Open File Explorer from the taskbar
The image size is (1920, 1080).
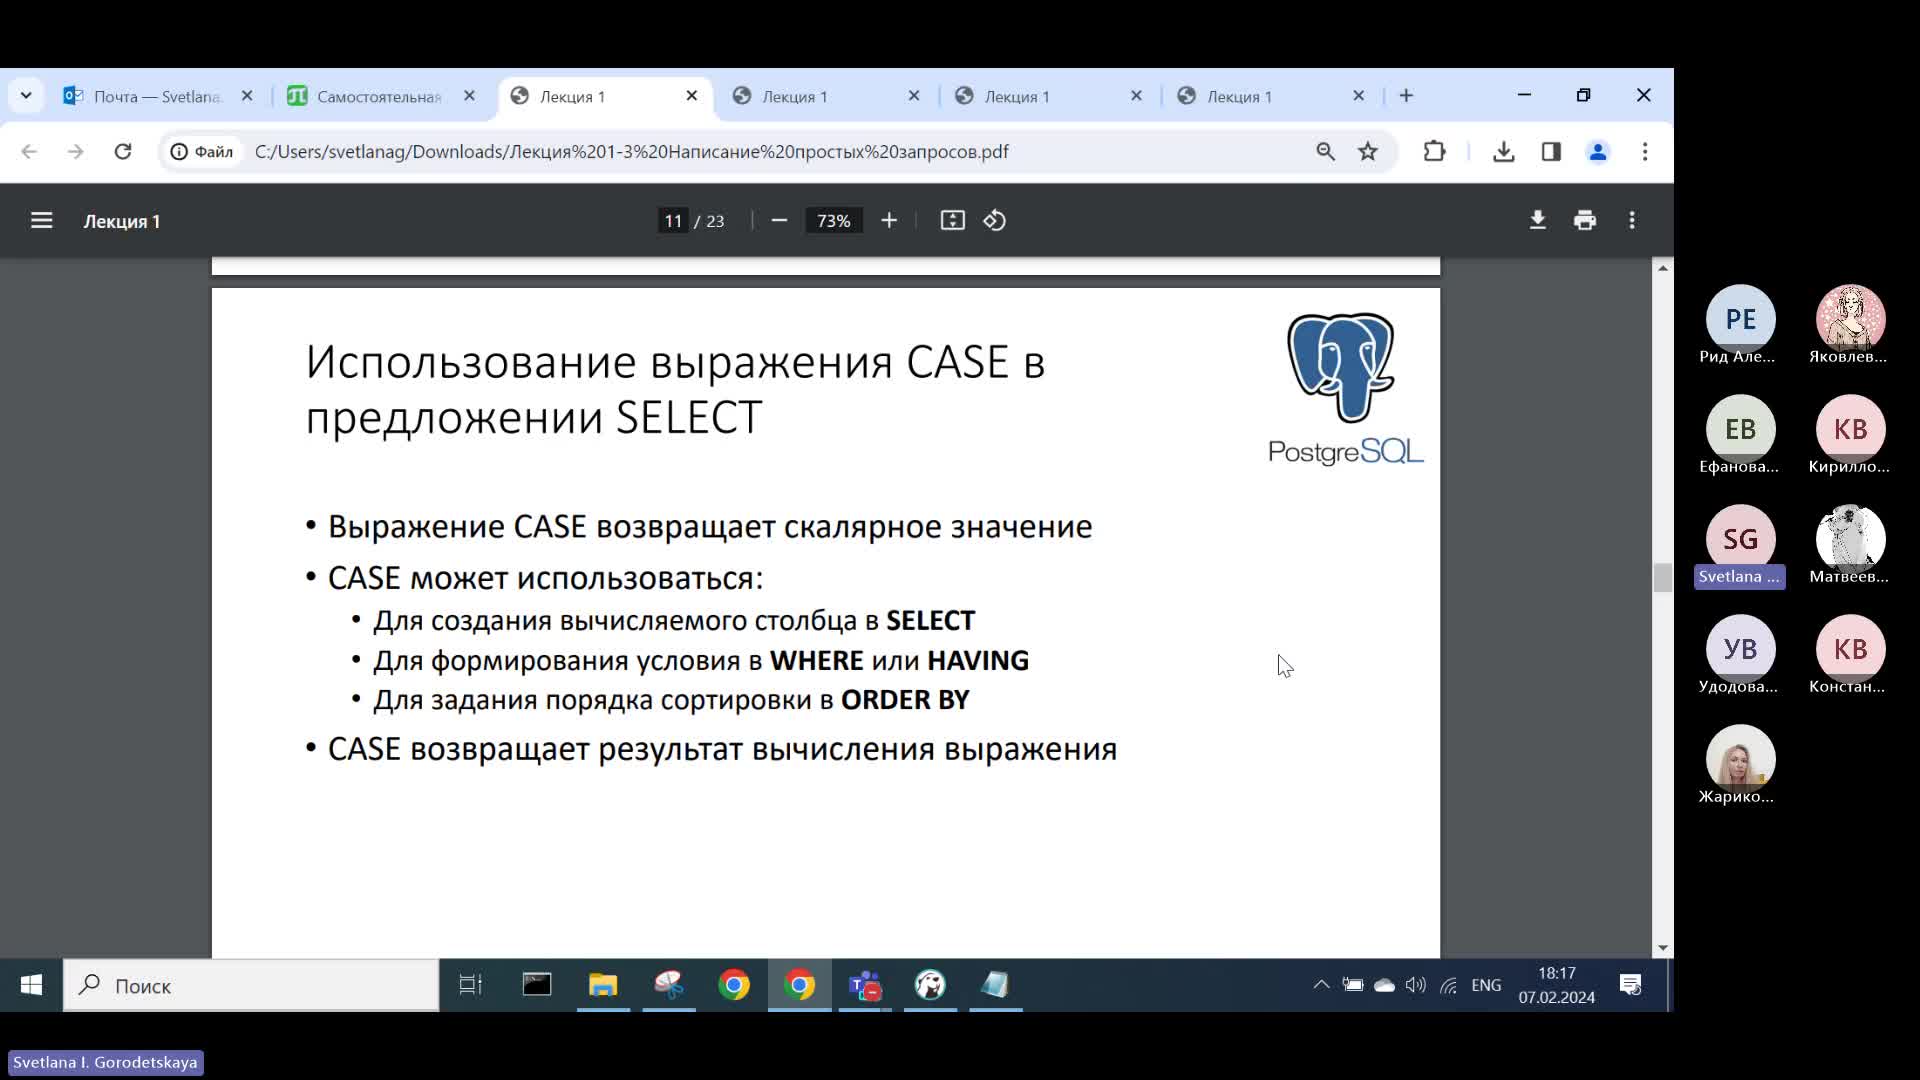[x=603, y=985]
